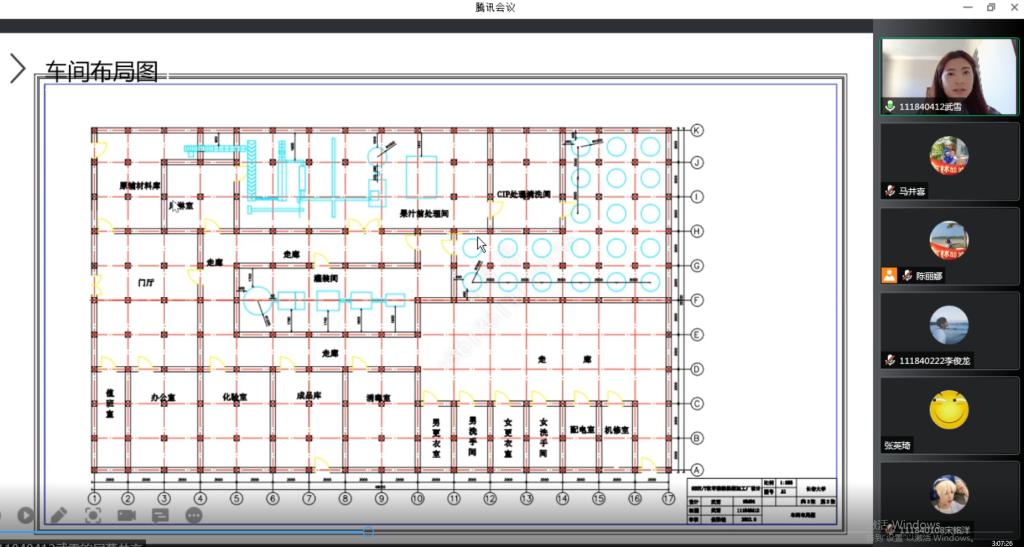Viewport: 1024px width, 547px height.
Task: Click the 女洗手间 vertical room label
Action: click(x=543, y=437)
